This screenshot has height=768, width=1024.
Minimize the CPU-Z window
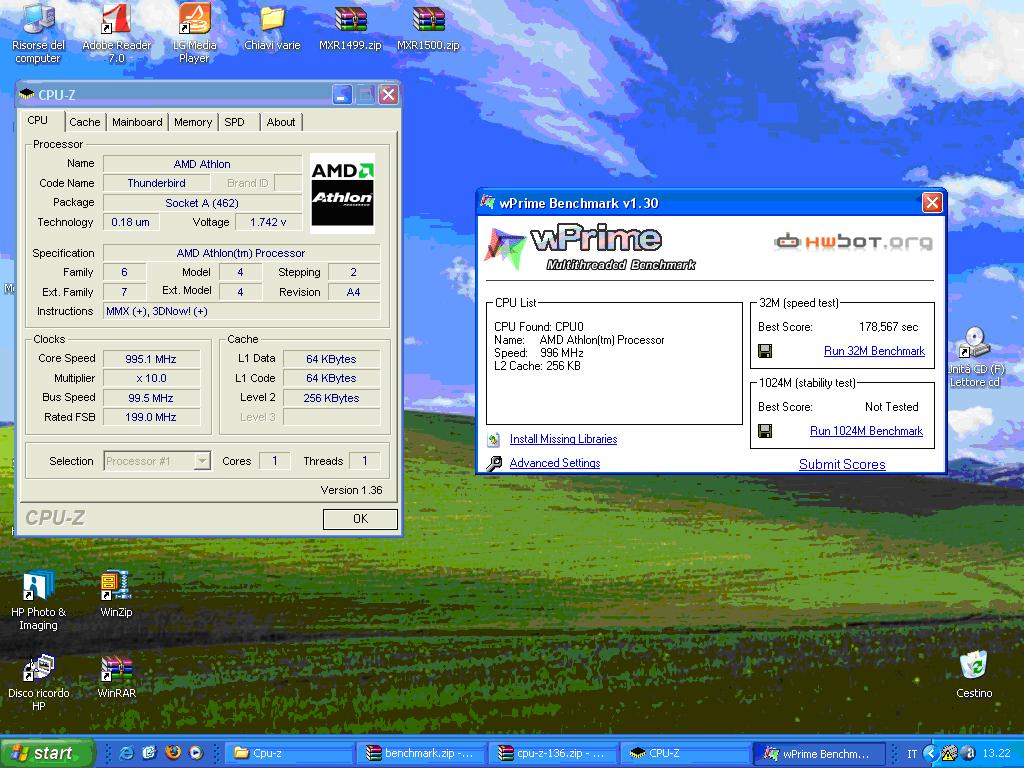coord(342,95)
